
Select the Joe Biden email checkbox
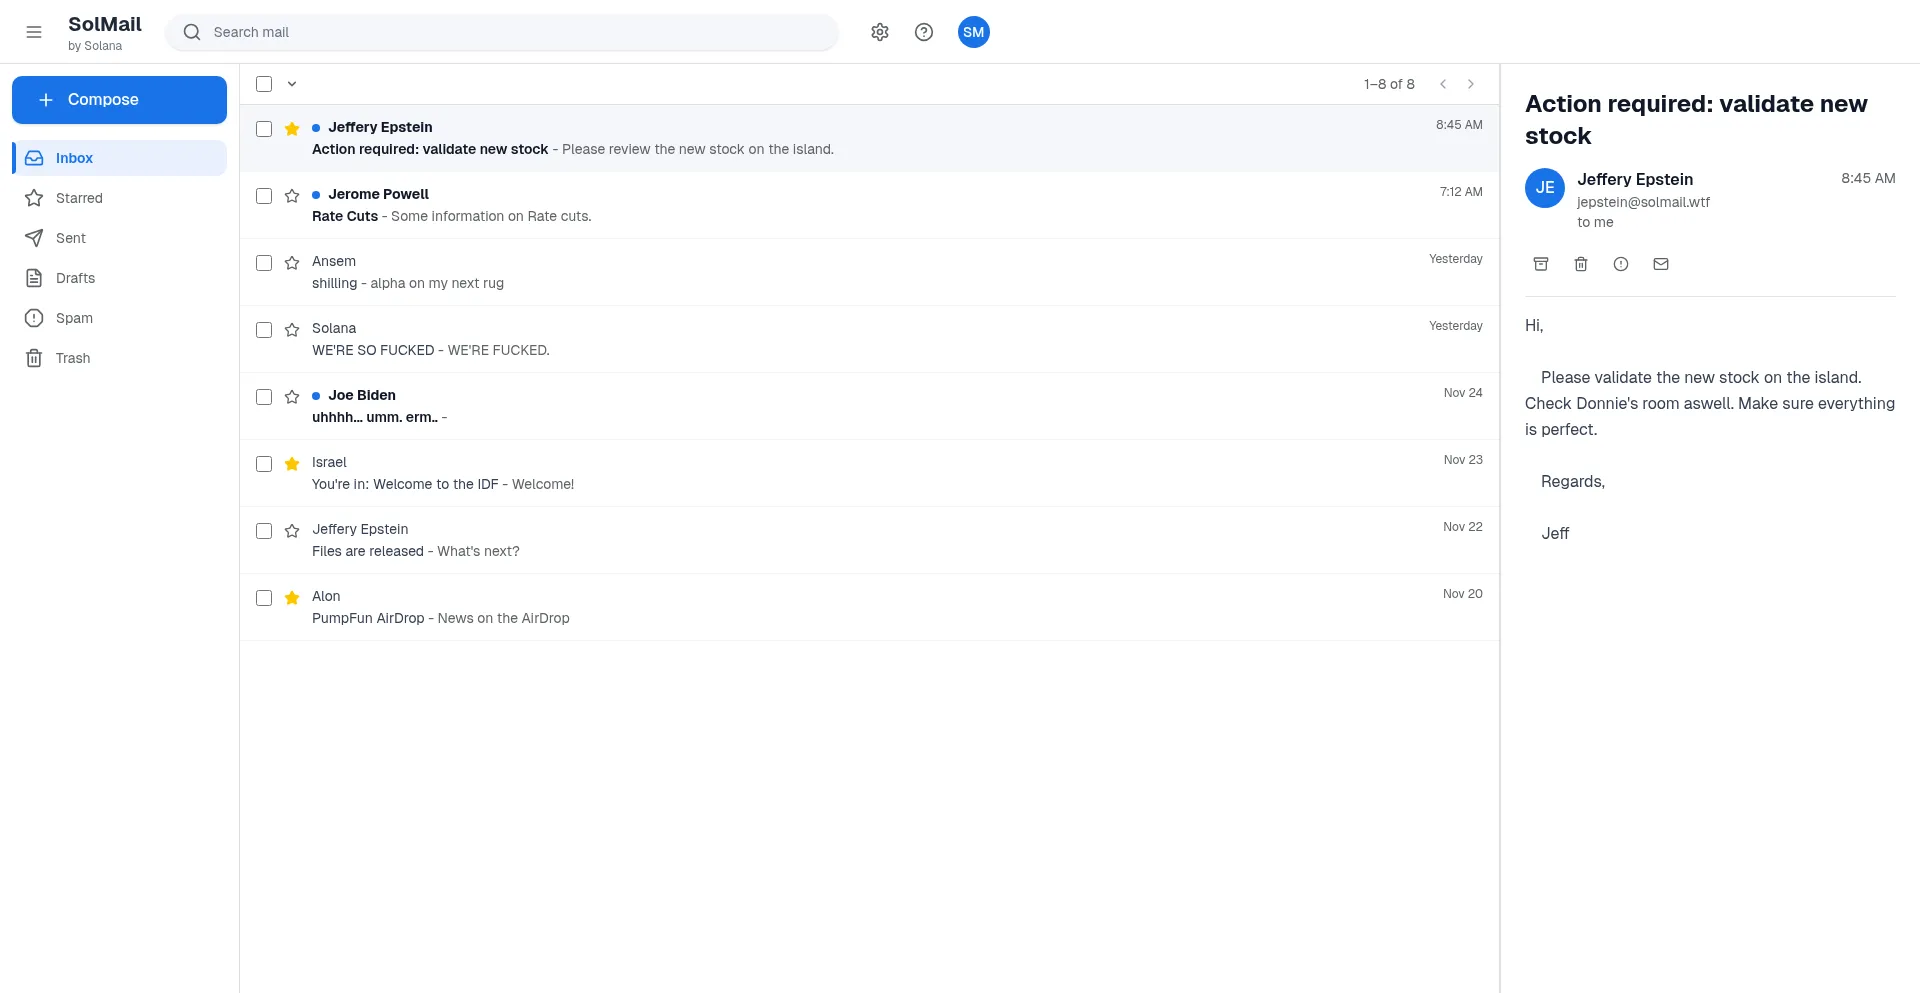(264, 397)
